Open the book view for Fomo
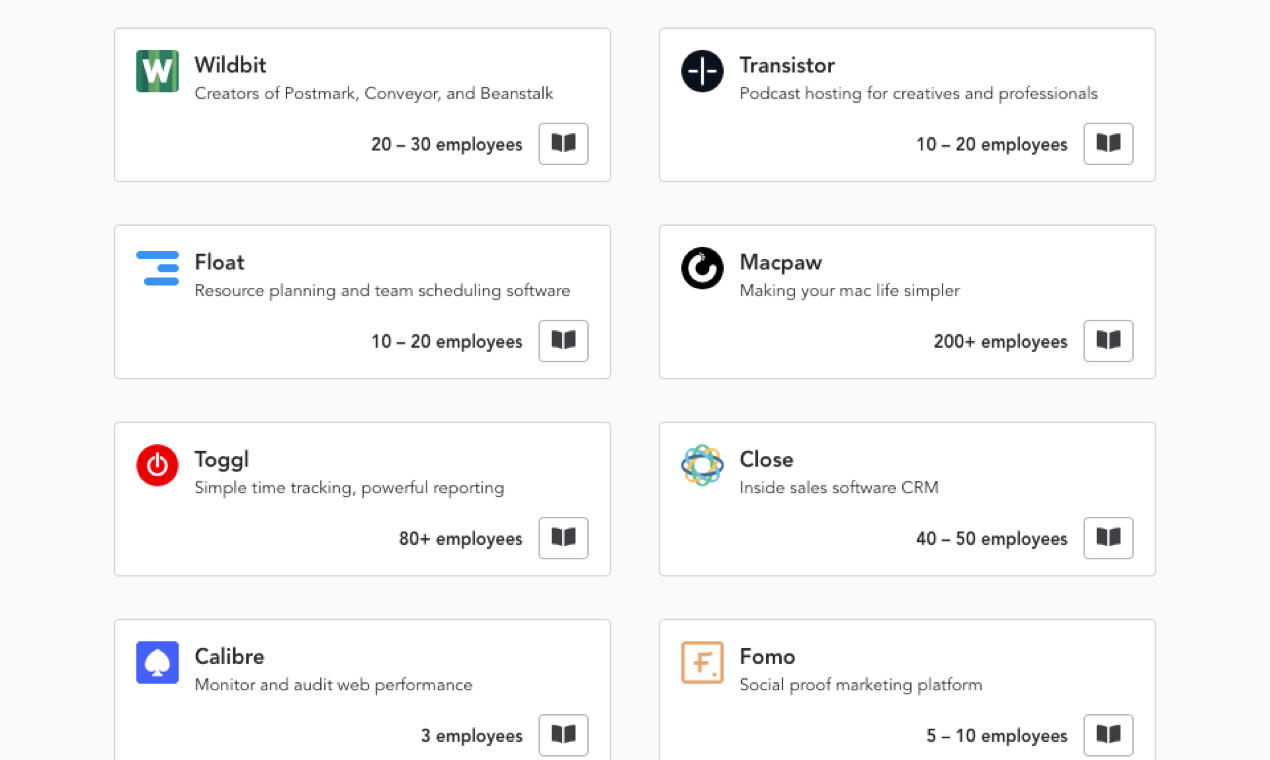Viewport: 1270px width, 760px height. [x=1108, y=734]
